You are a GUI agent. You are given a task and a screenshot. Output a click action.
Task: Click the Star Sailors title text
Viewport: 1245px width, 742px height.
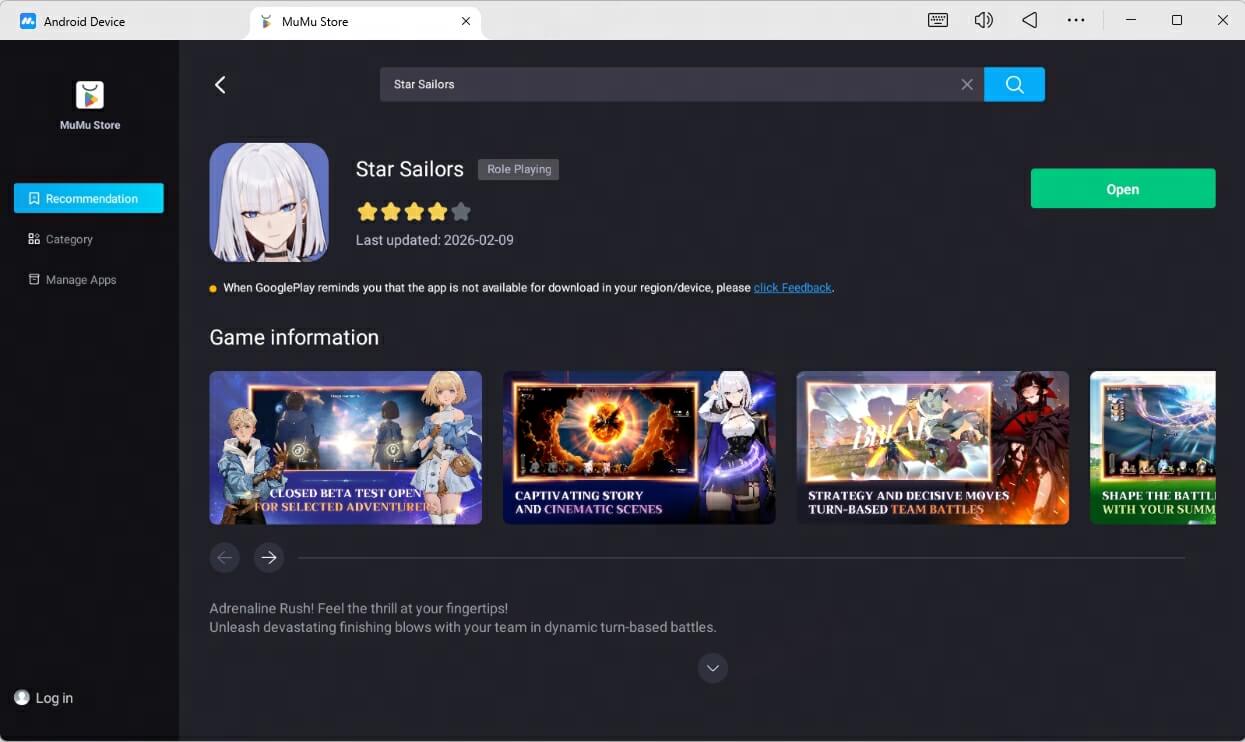[410, 169]
